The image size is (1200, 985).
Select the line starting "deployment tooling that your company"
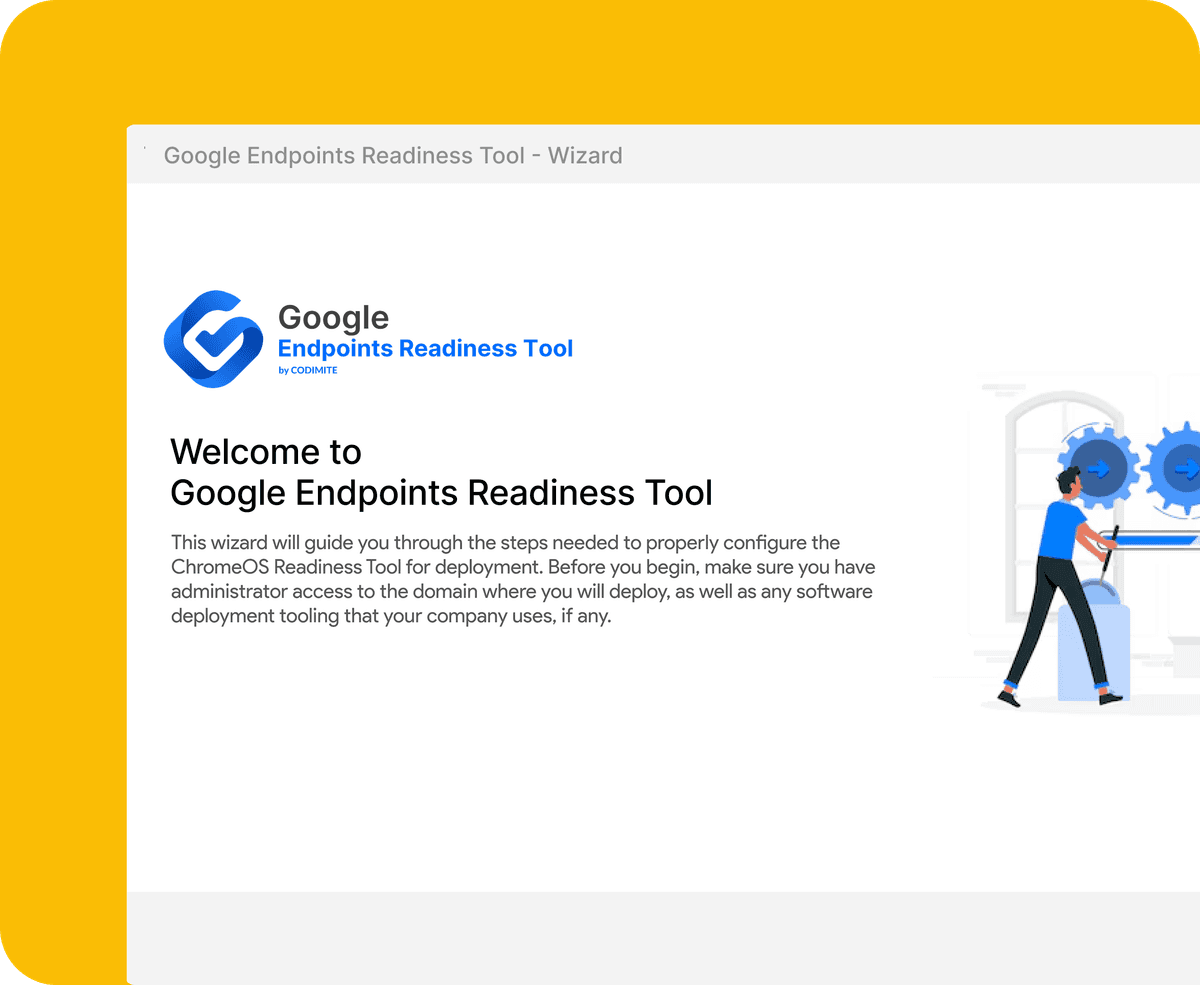tap(391, 616)
